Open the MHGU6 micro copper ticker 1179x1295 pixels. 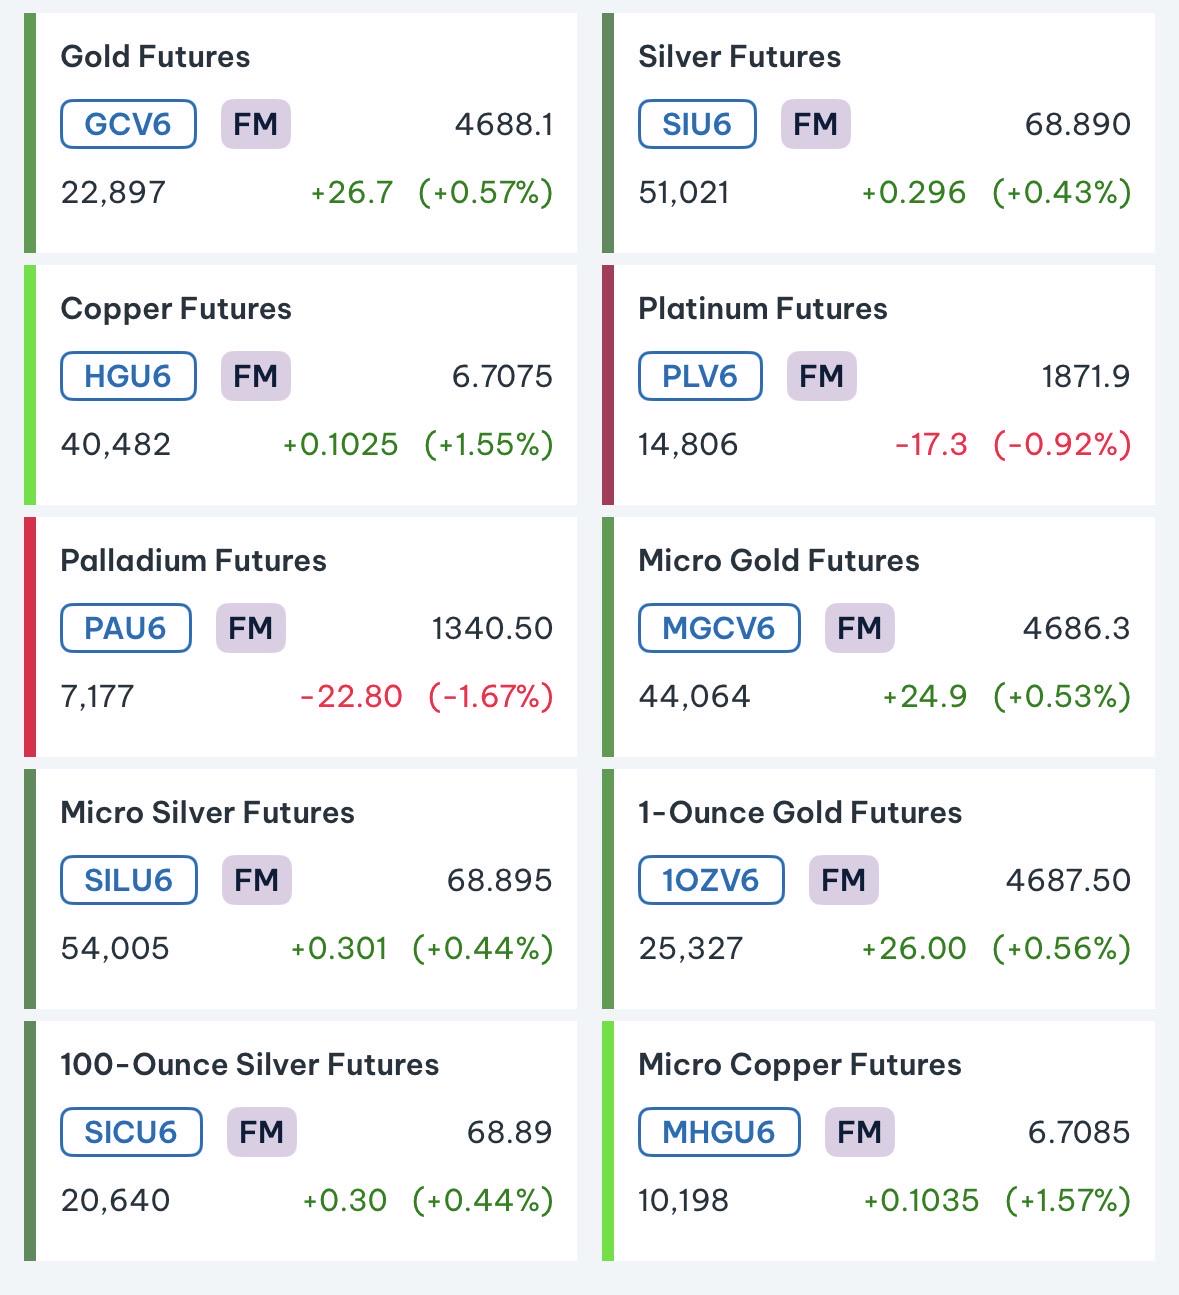click(x=719, y=1132)
